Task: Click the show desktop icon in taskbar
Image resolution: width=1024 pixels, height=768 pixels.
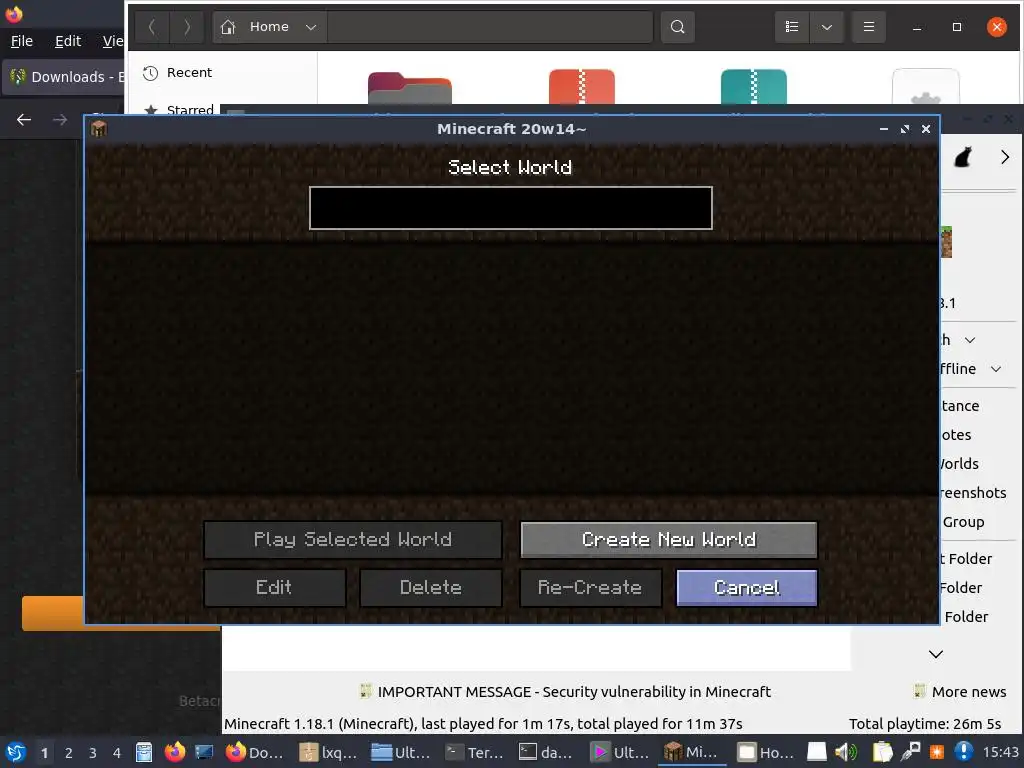Action: click(x=204, y=752)
